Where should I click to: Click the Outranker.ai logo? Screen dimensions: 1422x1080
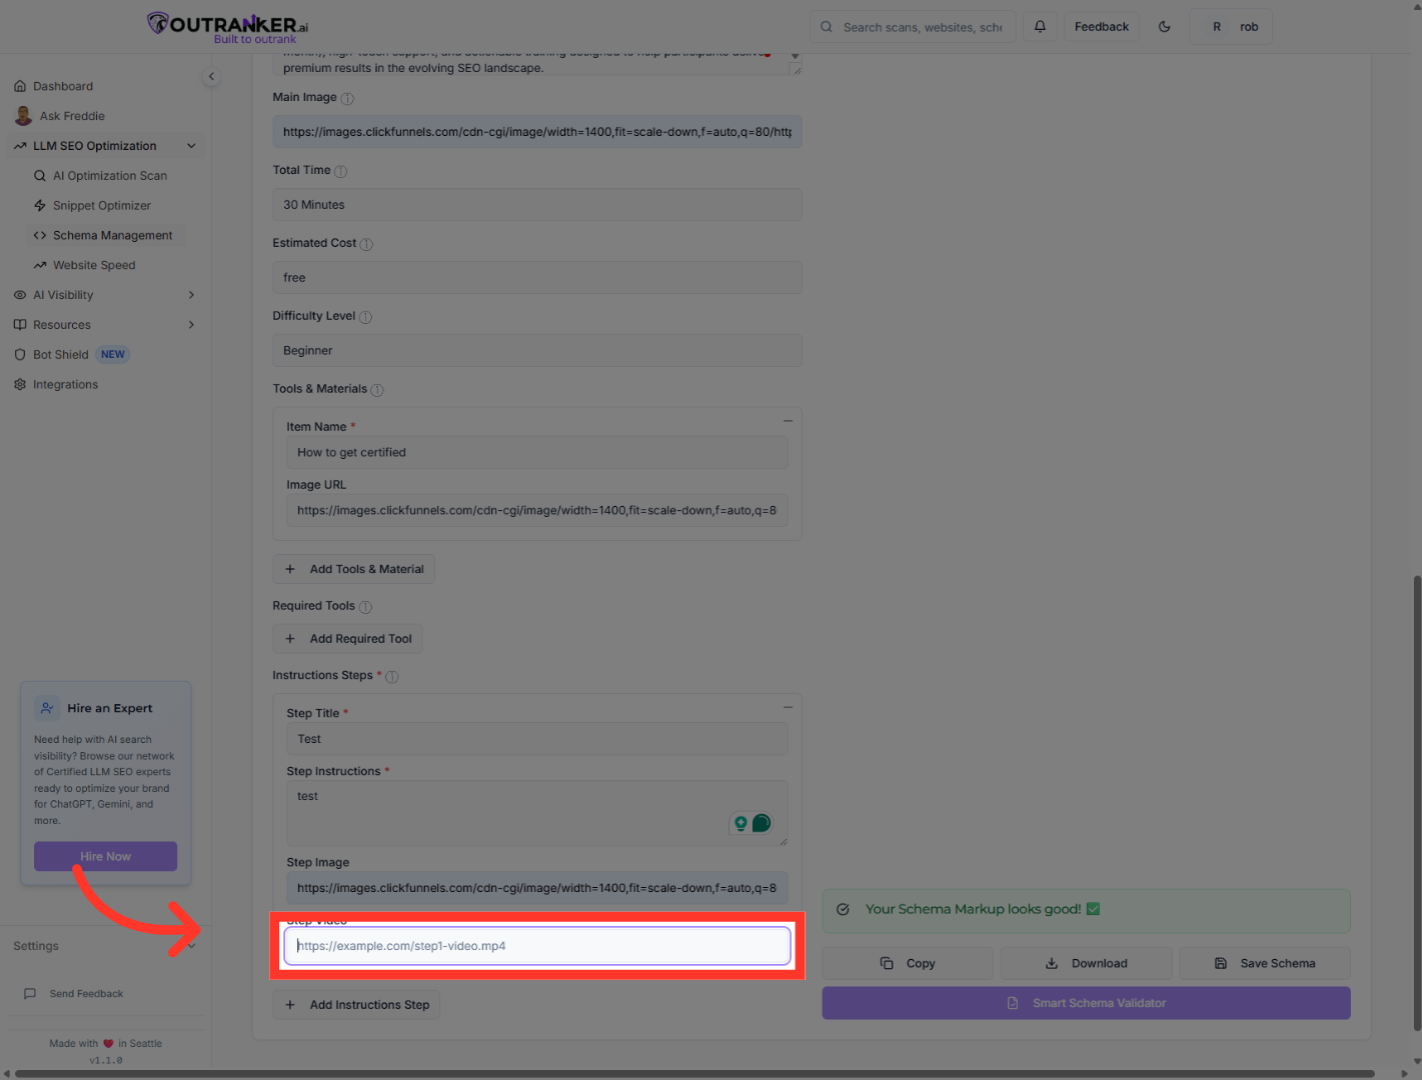(228, 27)
